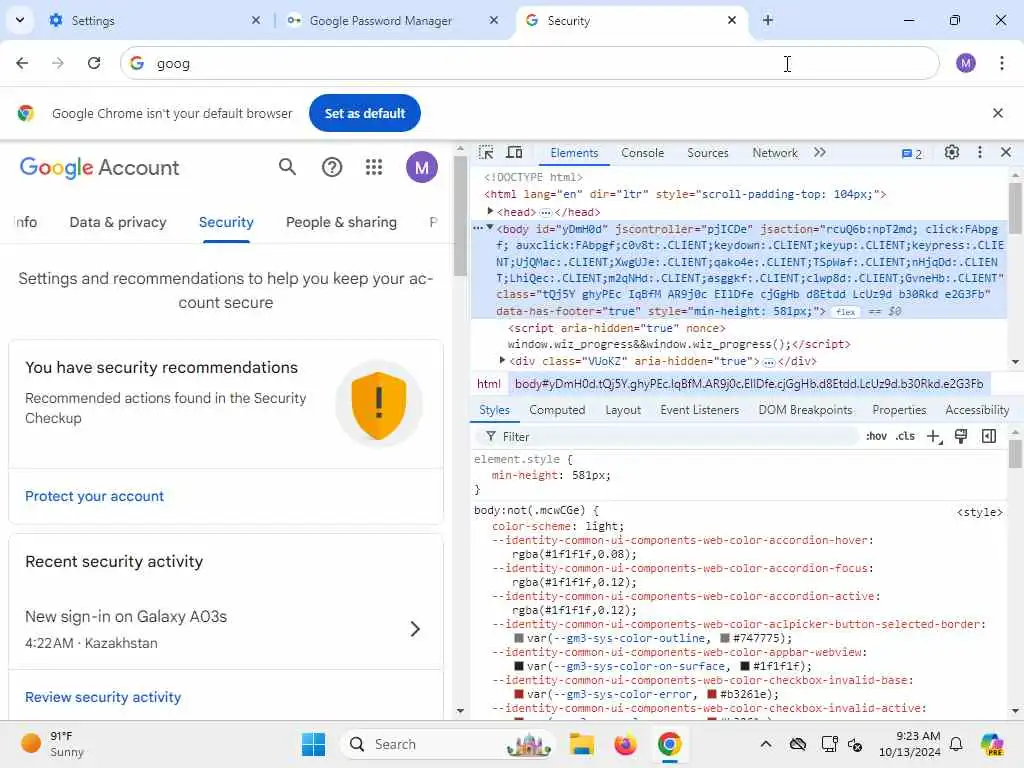
Task: Click the flex badge on the body element
Action: tap(846, 312)
